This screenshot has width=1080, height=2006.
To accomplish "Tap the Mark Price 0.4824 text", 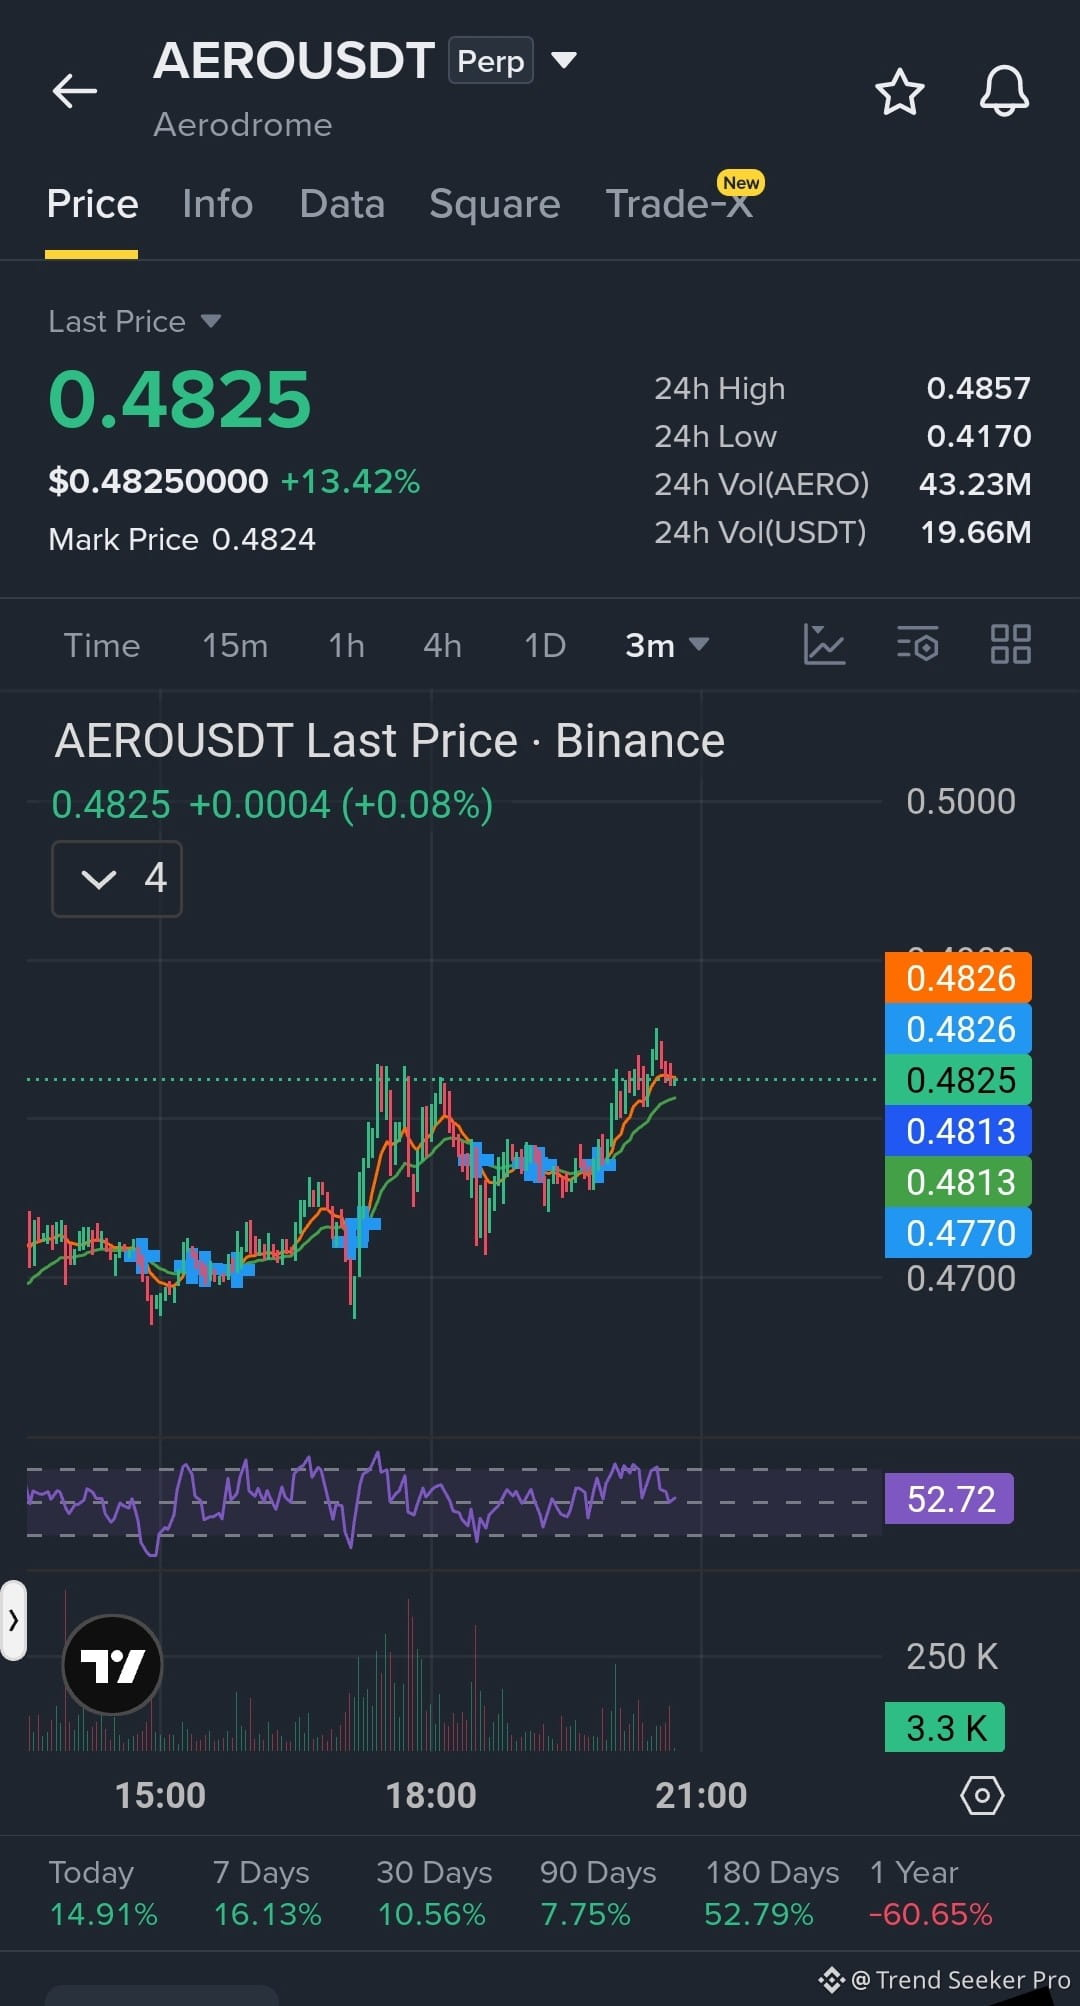I will (x=182, y=540).
